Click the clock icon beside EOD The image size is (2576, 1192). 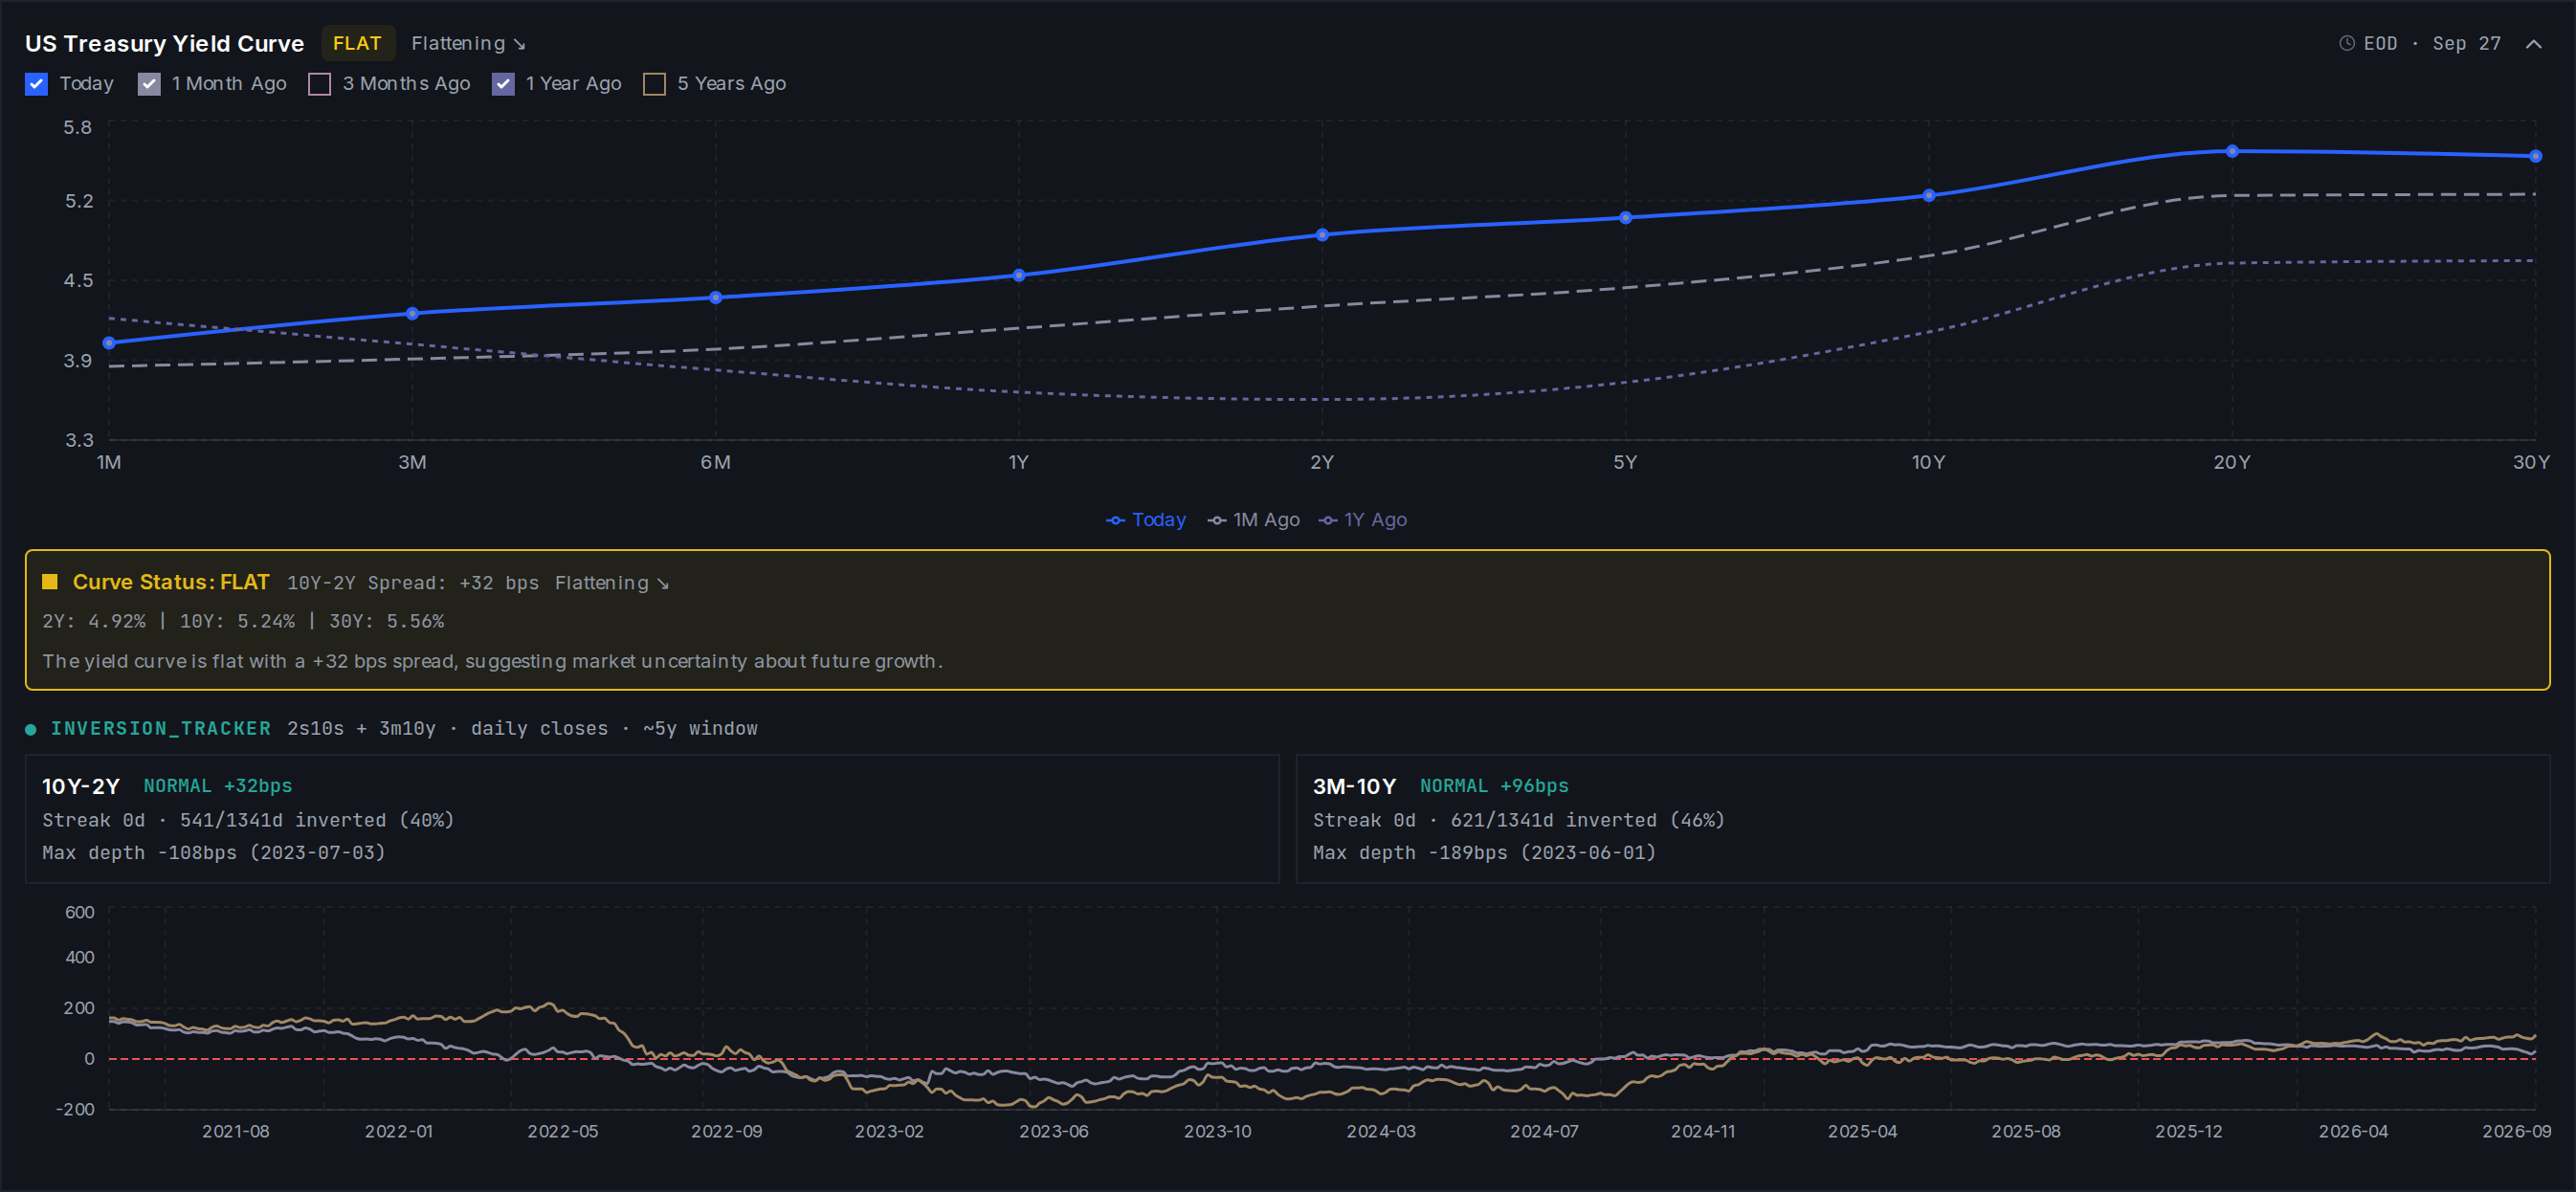click(x=2346, y=43)
